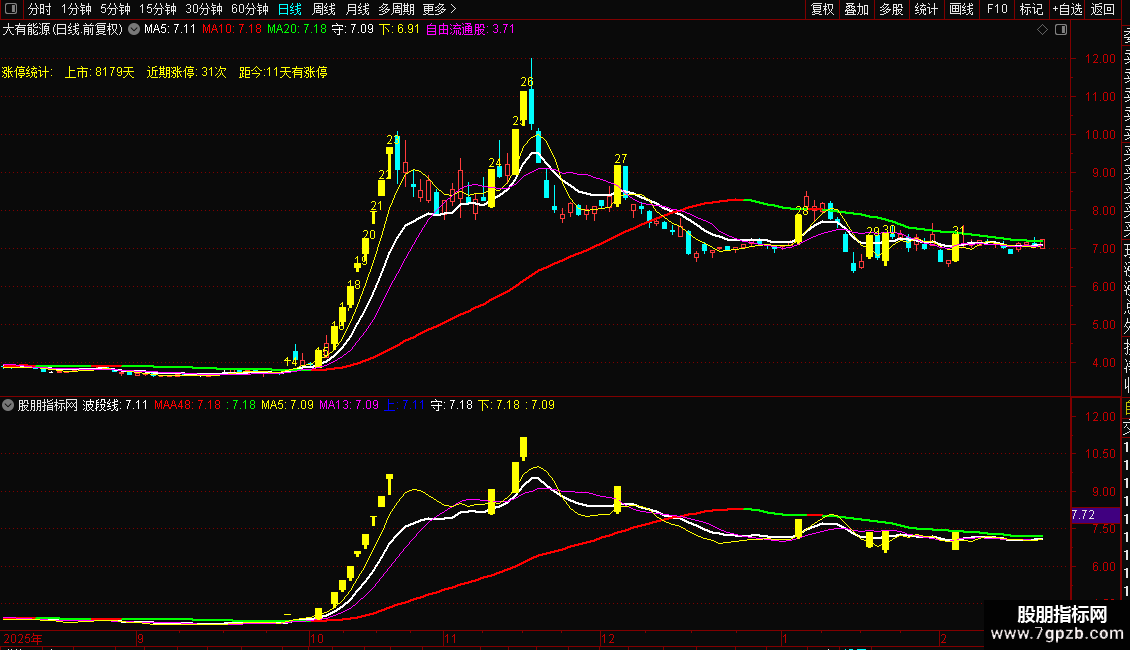Image resolution: width=1130 pixels, height=650 pixels.
Task: Toggle the left sidebar panel icon
Action: point(11,9)
